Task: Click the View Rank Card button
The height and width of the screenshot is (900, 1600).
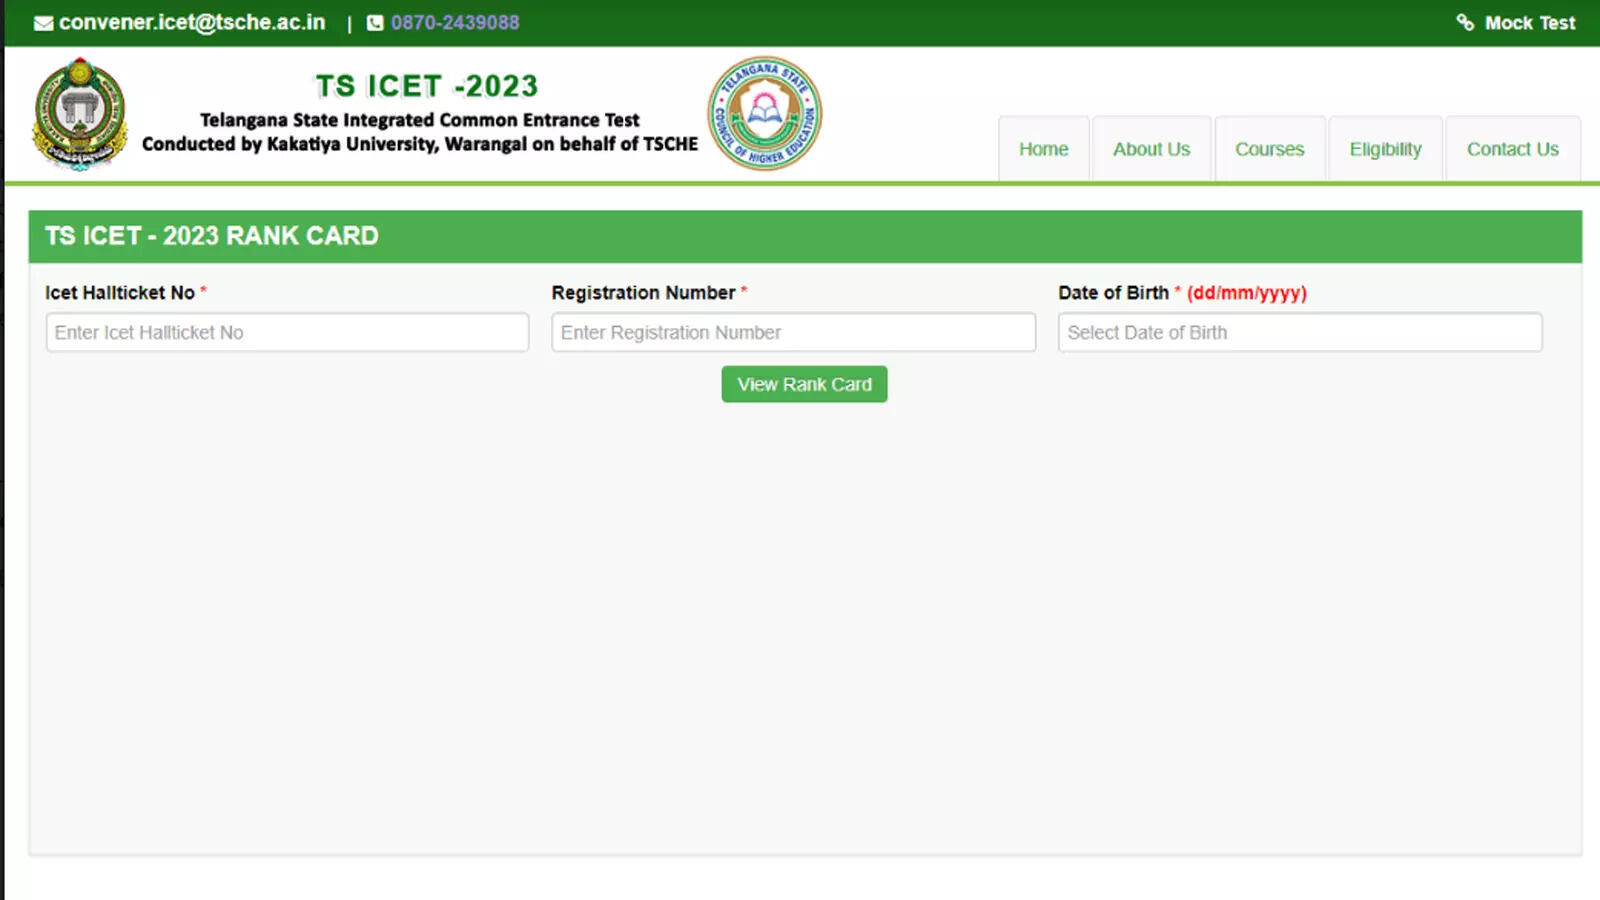Action: [805, 384]
